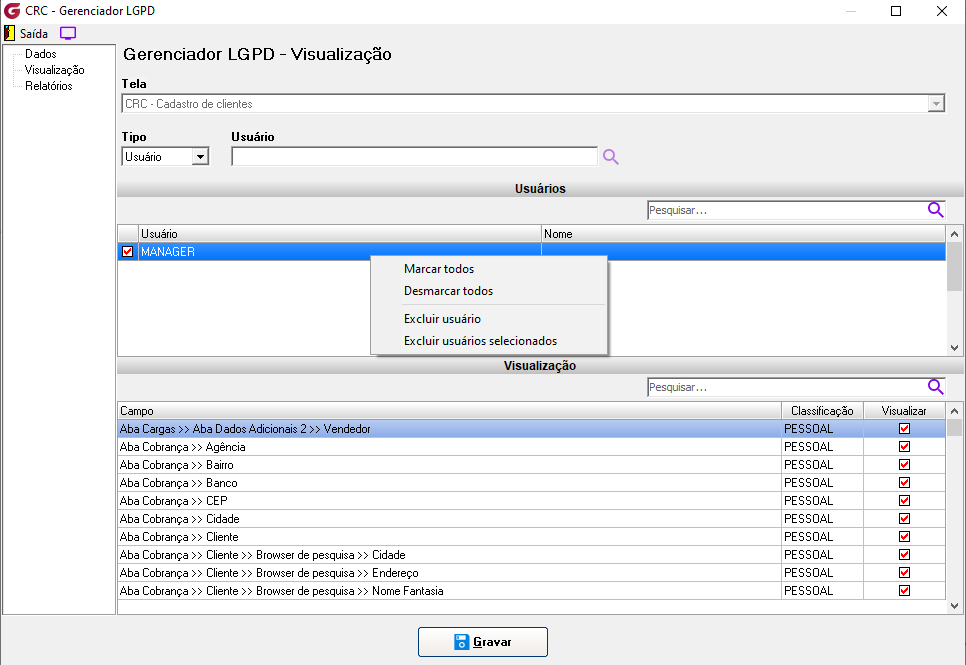
Task: Click the Visualizar column header
Action: (x=904, y=410)
